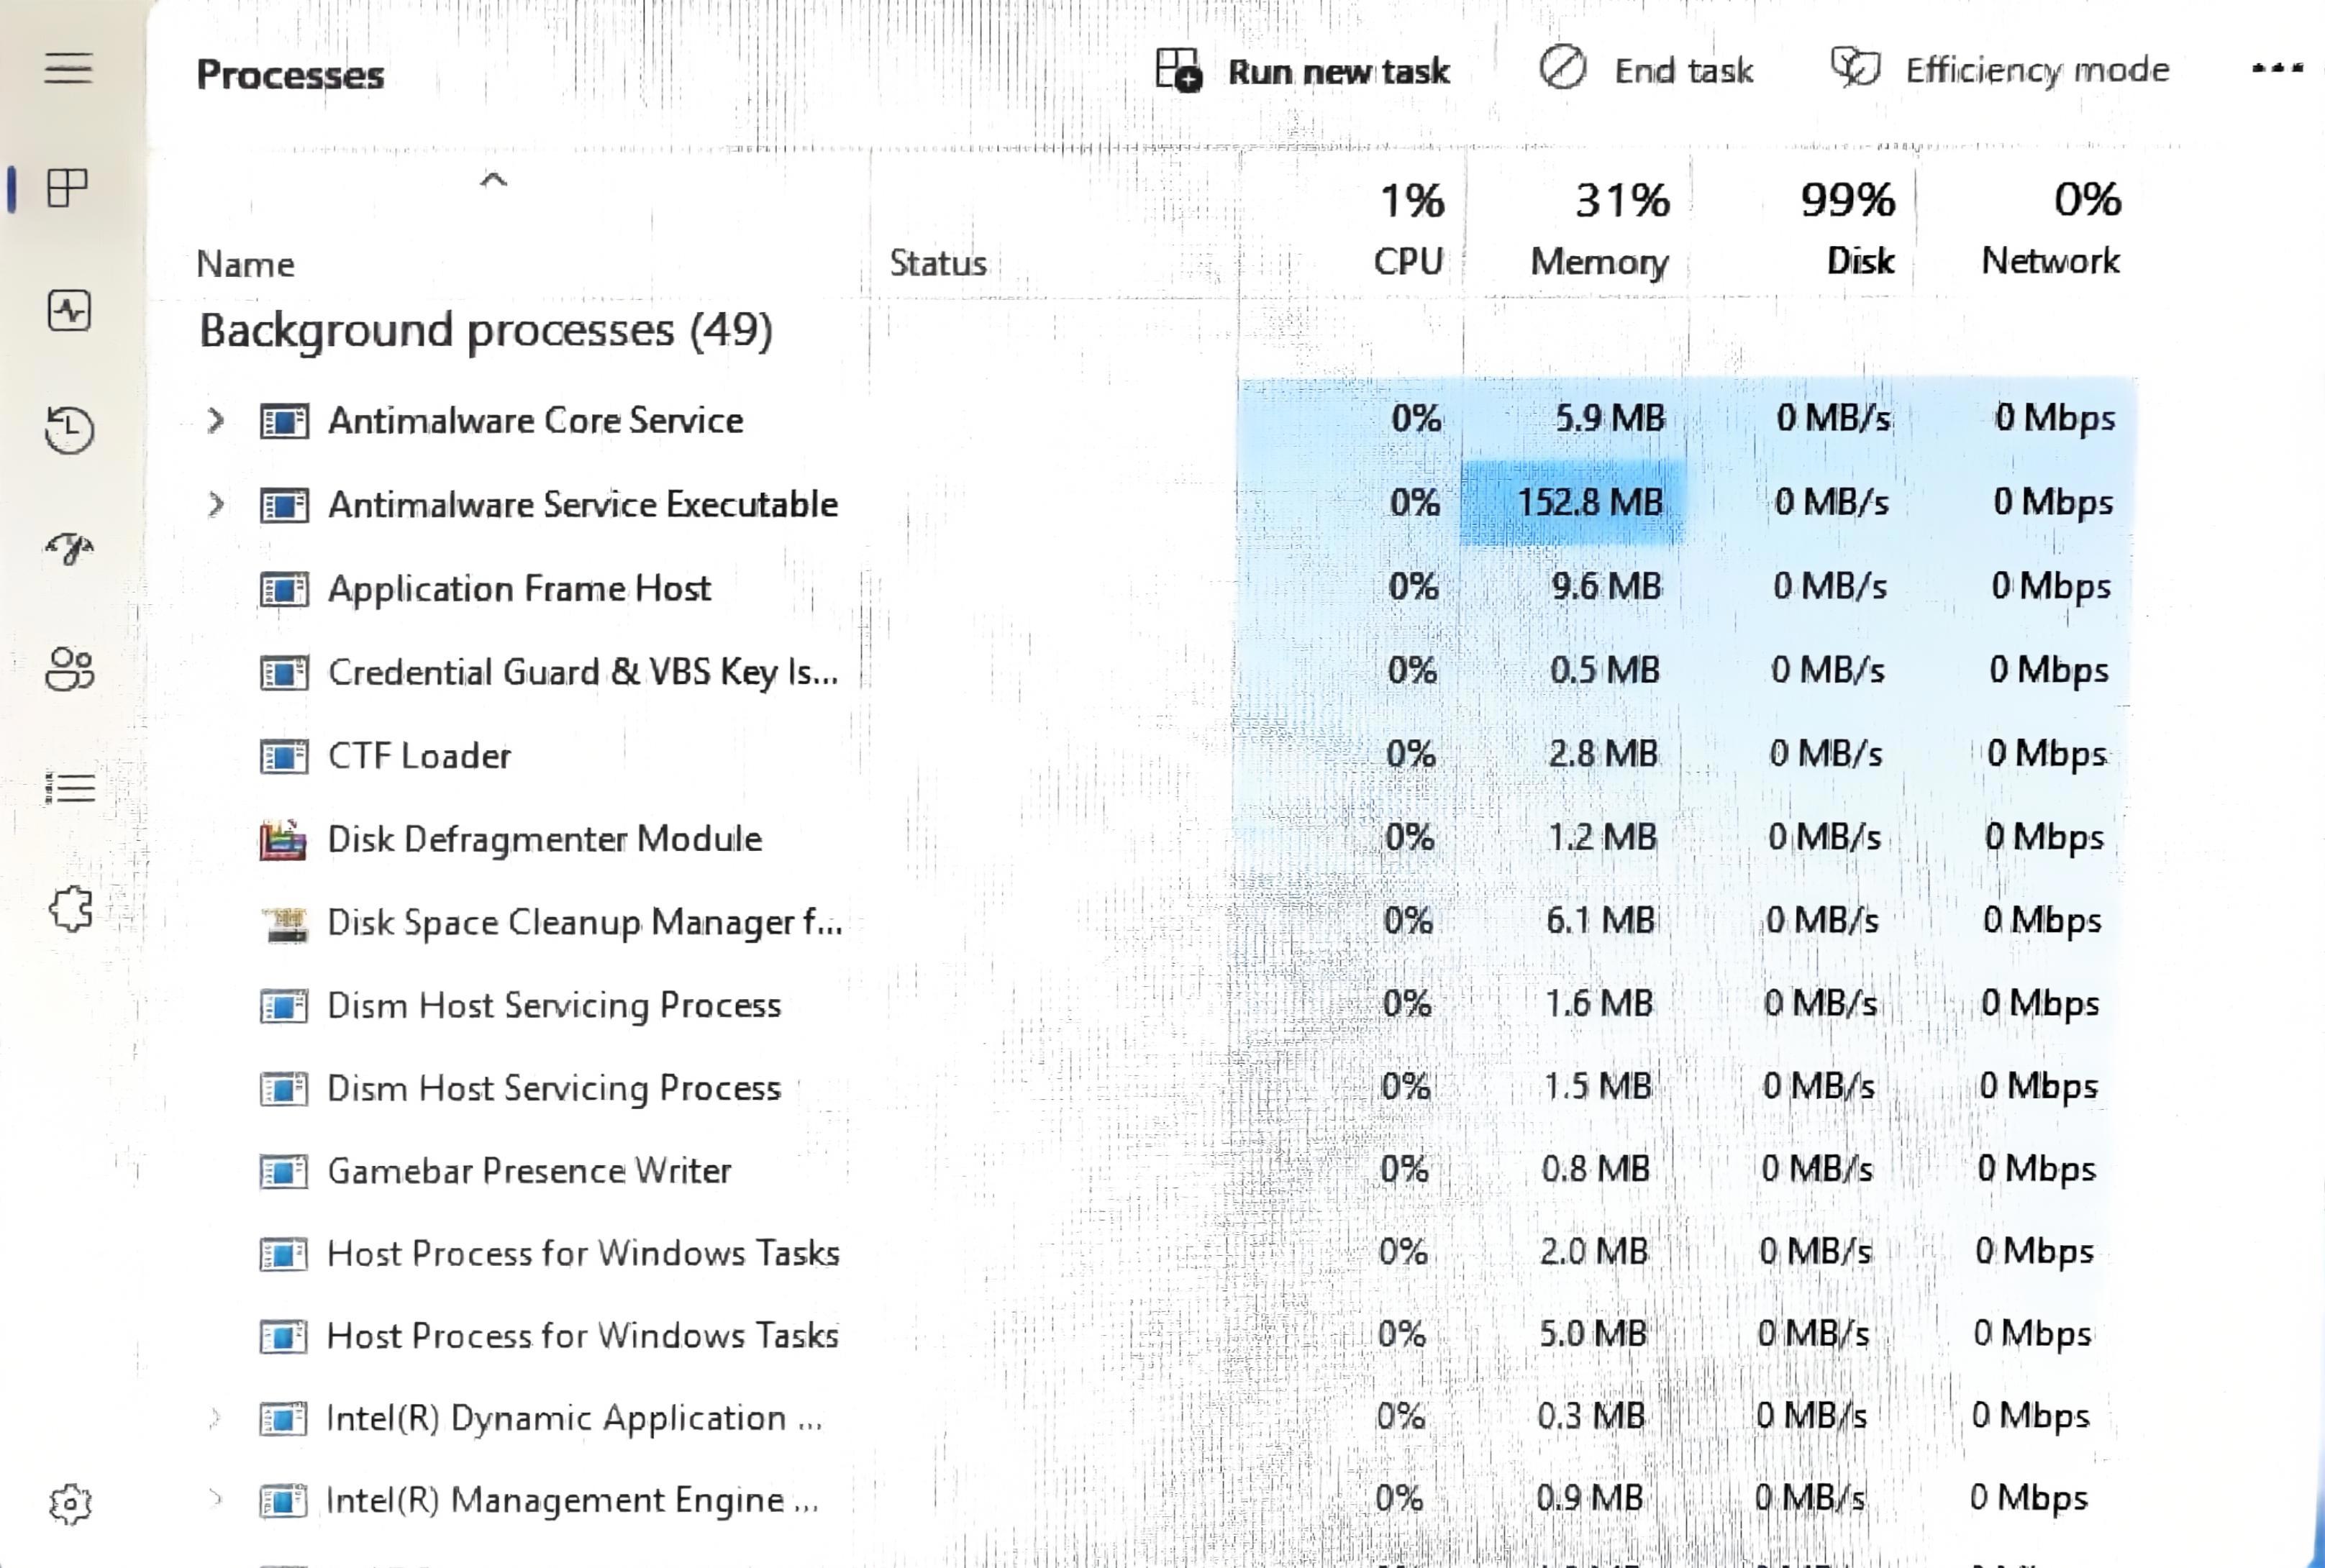Click End task button
Image resolution: width=2325 pixels, height=1568 pixels.
click(x=1646, y=69)
